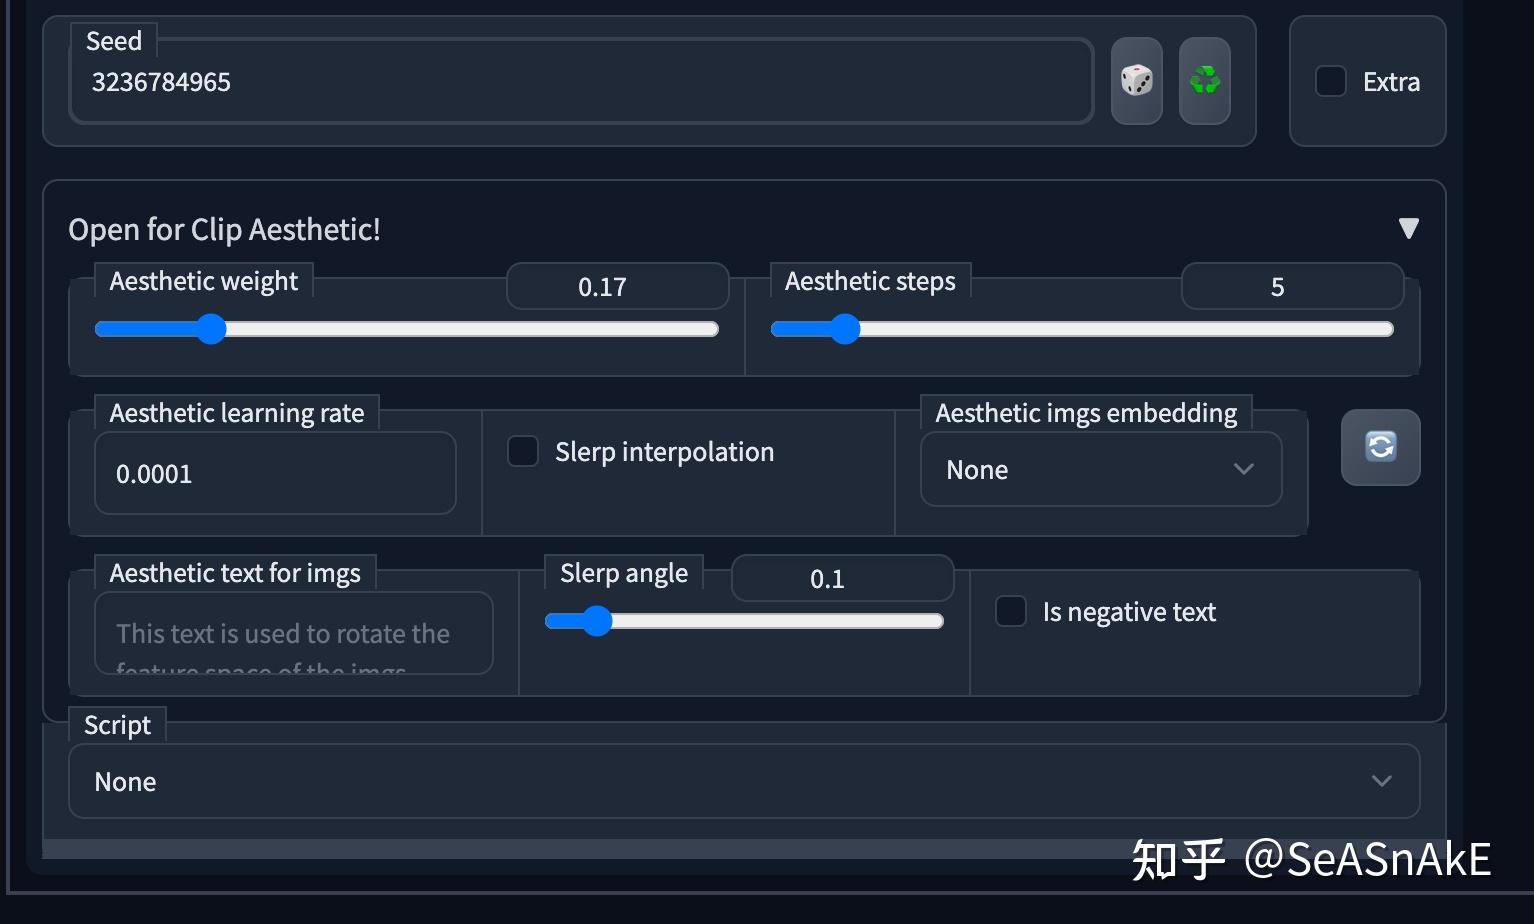The height and width of the screenshot is (924, 1534).
Task: Reuse previous seed via the recycle icon
Action: (1204, 81)
